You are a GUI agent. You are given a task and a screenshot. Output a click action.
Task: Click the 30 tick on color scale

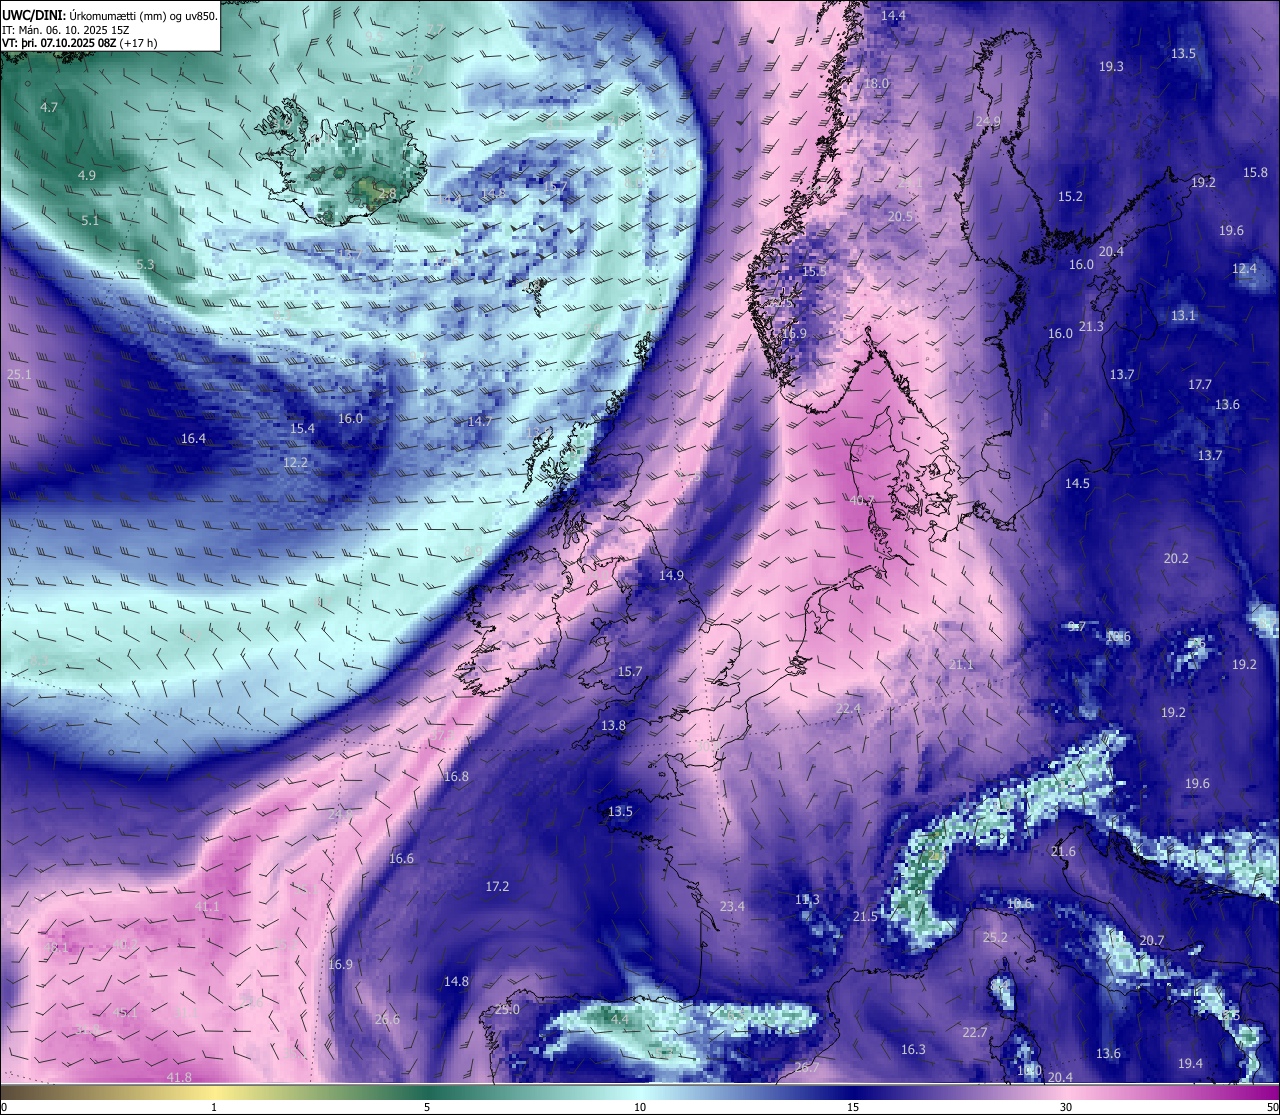pyautogui.click(x=1066, y=1107)
